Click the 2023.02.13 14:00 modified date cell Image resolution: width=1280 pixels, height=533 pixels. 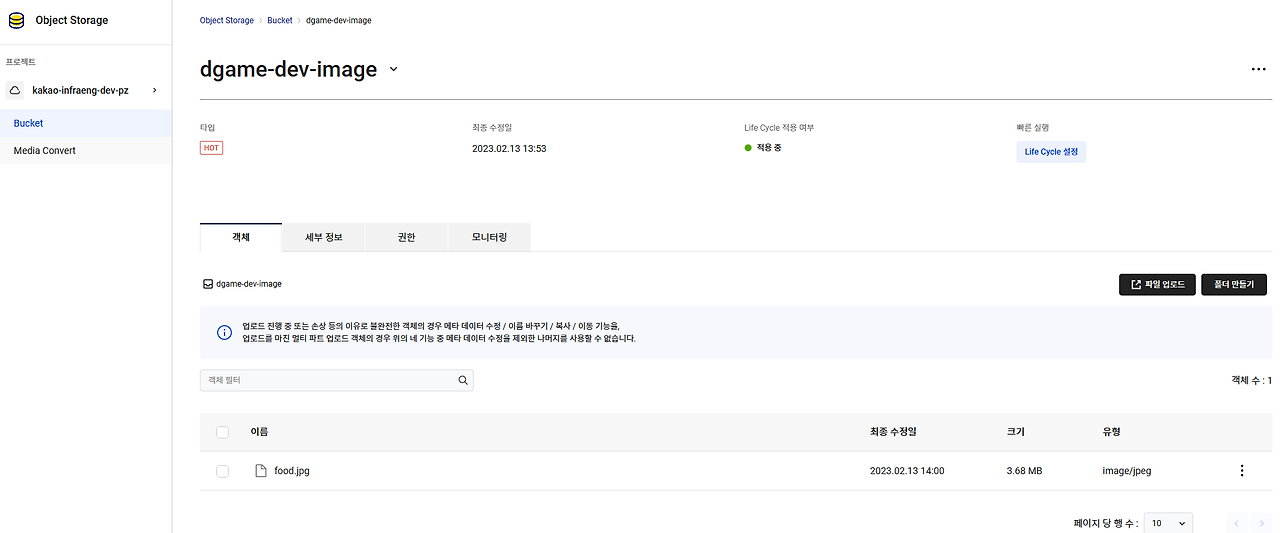tap(907, 471)
